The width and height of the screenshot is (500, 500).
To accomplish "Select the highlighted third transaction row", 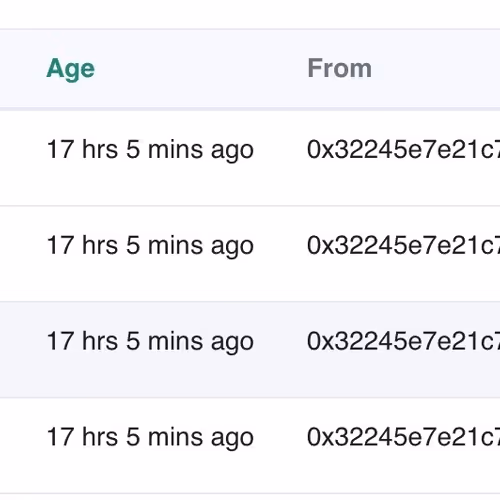I will [x=250, y=350].
